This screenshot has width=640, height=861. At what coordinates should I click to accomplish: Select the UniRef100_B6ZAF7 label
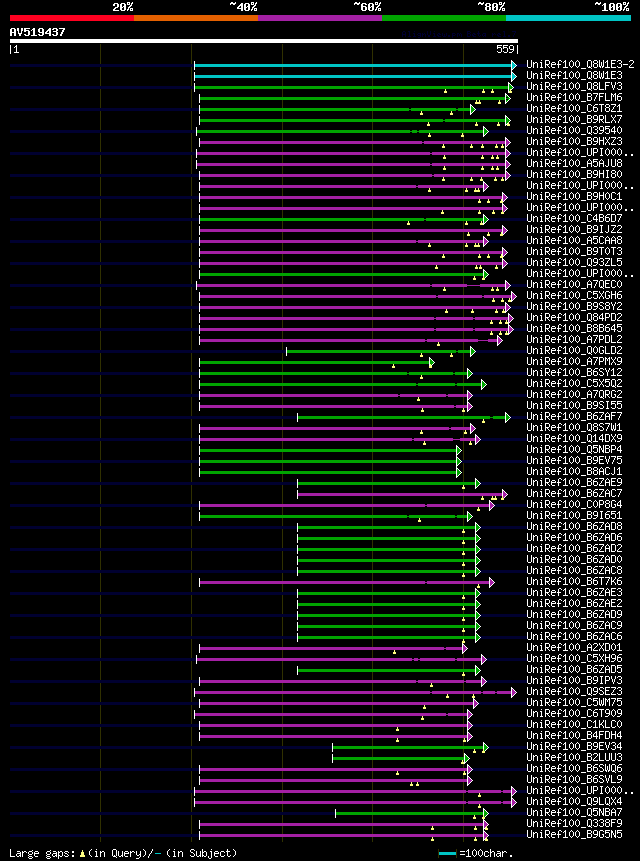point(575,416)
